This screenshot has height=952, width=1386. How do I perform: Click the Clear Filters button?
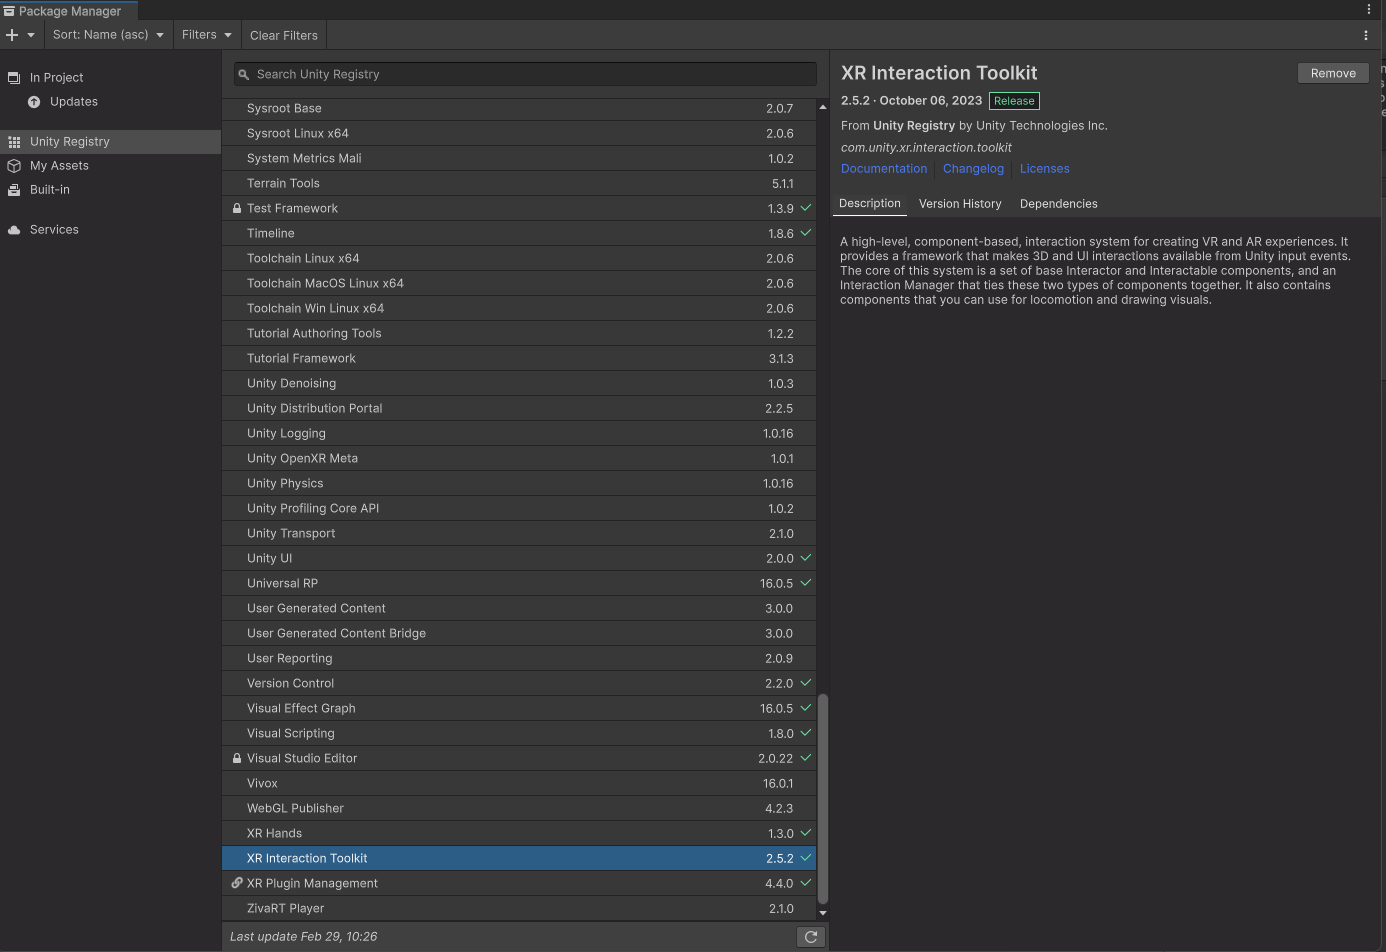283,34
